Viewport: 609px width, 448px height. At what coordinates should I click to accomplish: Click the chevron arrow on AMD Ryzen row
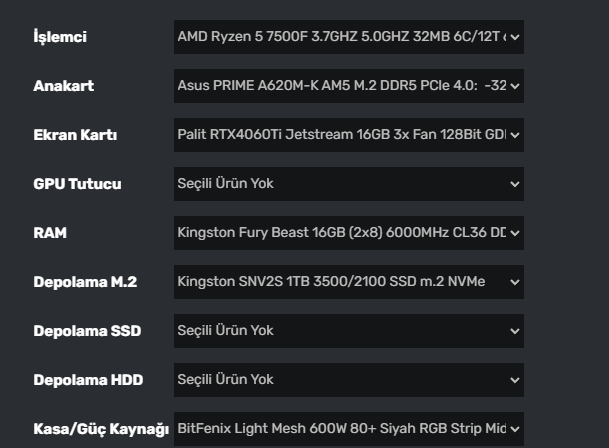515,37
